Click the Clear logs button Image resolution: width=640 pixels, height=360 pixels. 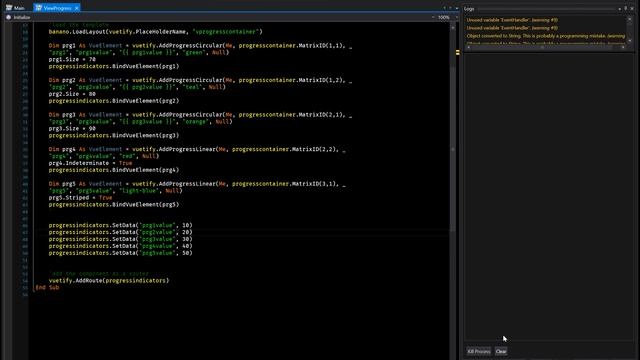[x=501, y=351]
